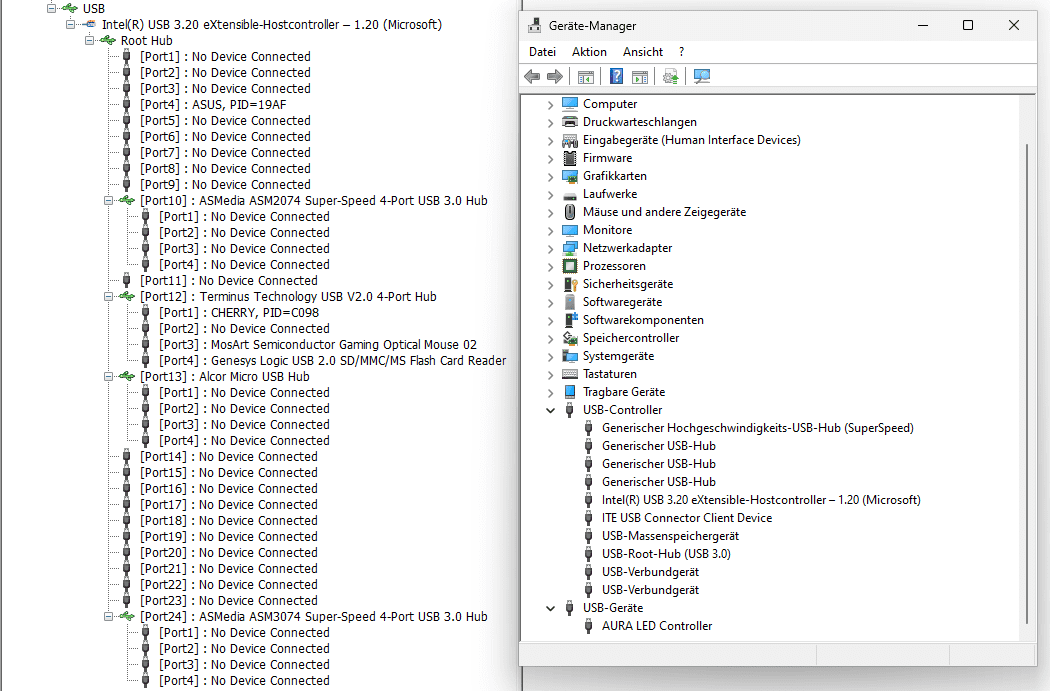1050x691 pixels.
Task: Open the Aktion menu
Action: coord(589,52)
